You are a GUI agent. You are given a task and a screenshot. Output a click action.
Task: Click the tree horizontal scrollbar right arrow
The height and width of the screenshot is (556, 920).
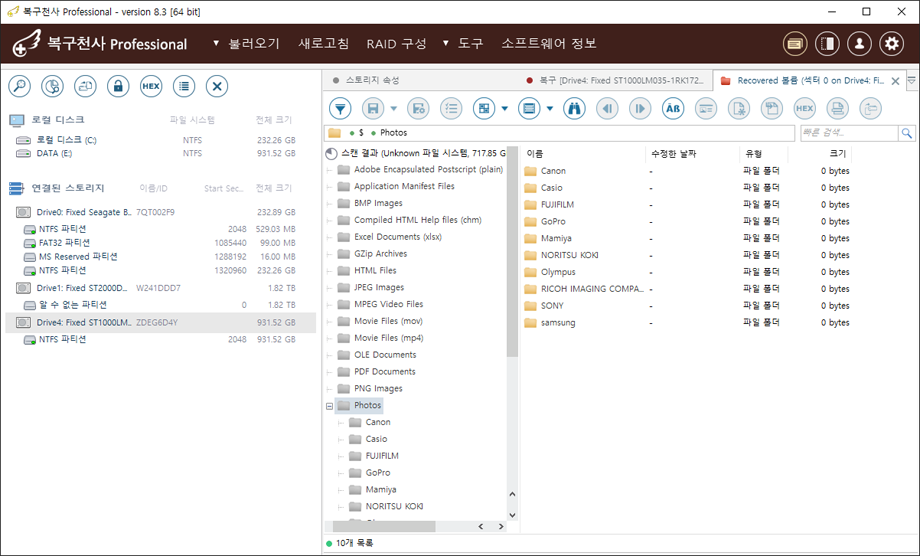[500, 527]
